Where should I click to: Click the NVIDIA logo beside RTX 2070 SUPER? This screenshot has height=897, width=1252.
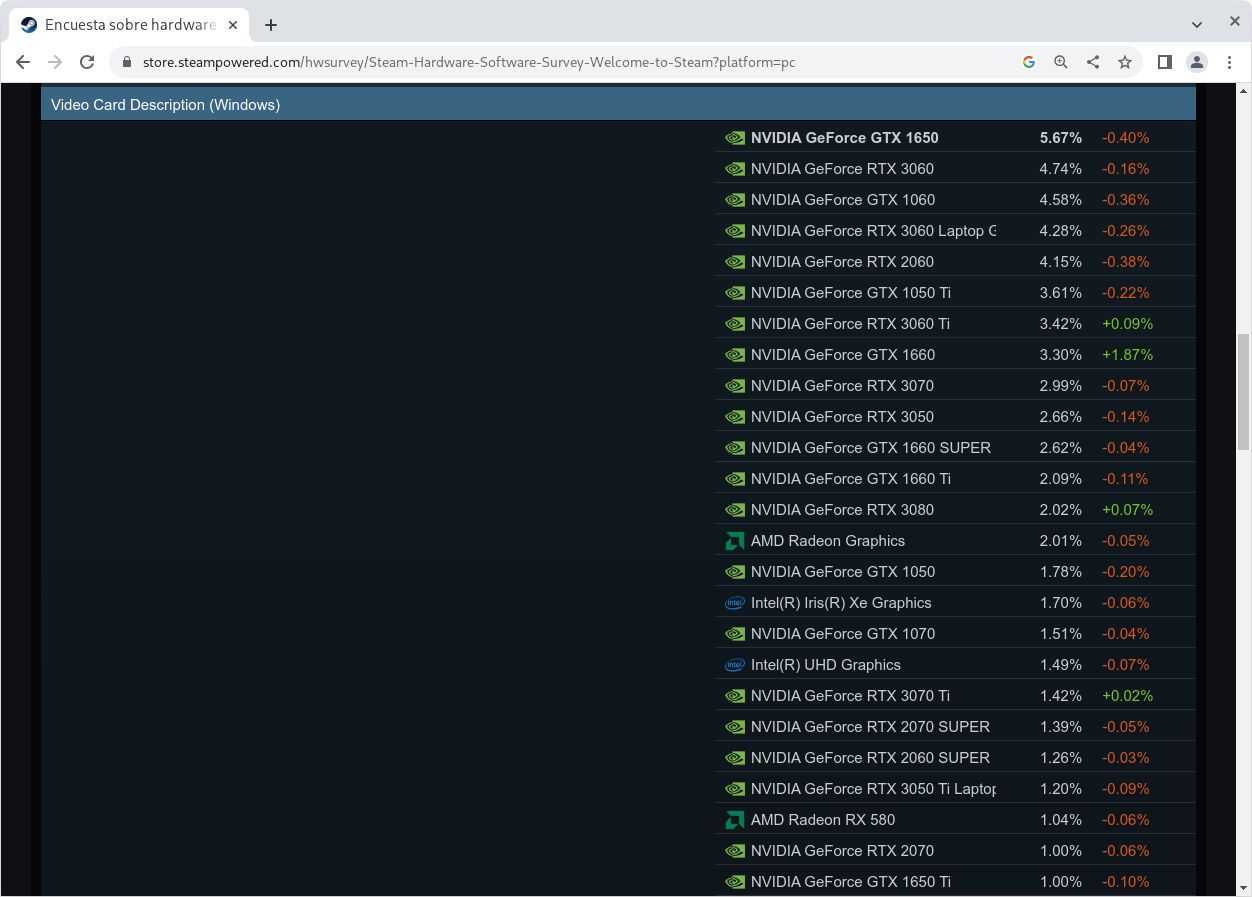coord(735,727)
